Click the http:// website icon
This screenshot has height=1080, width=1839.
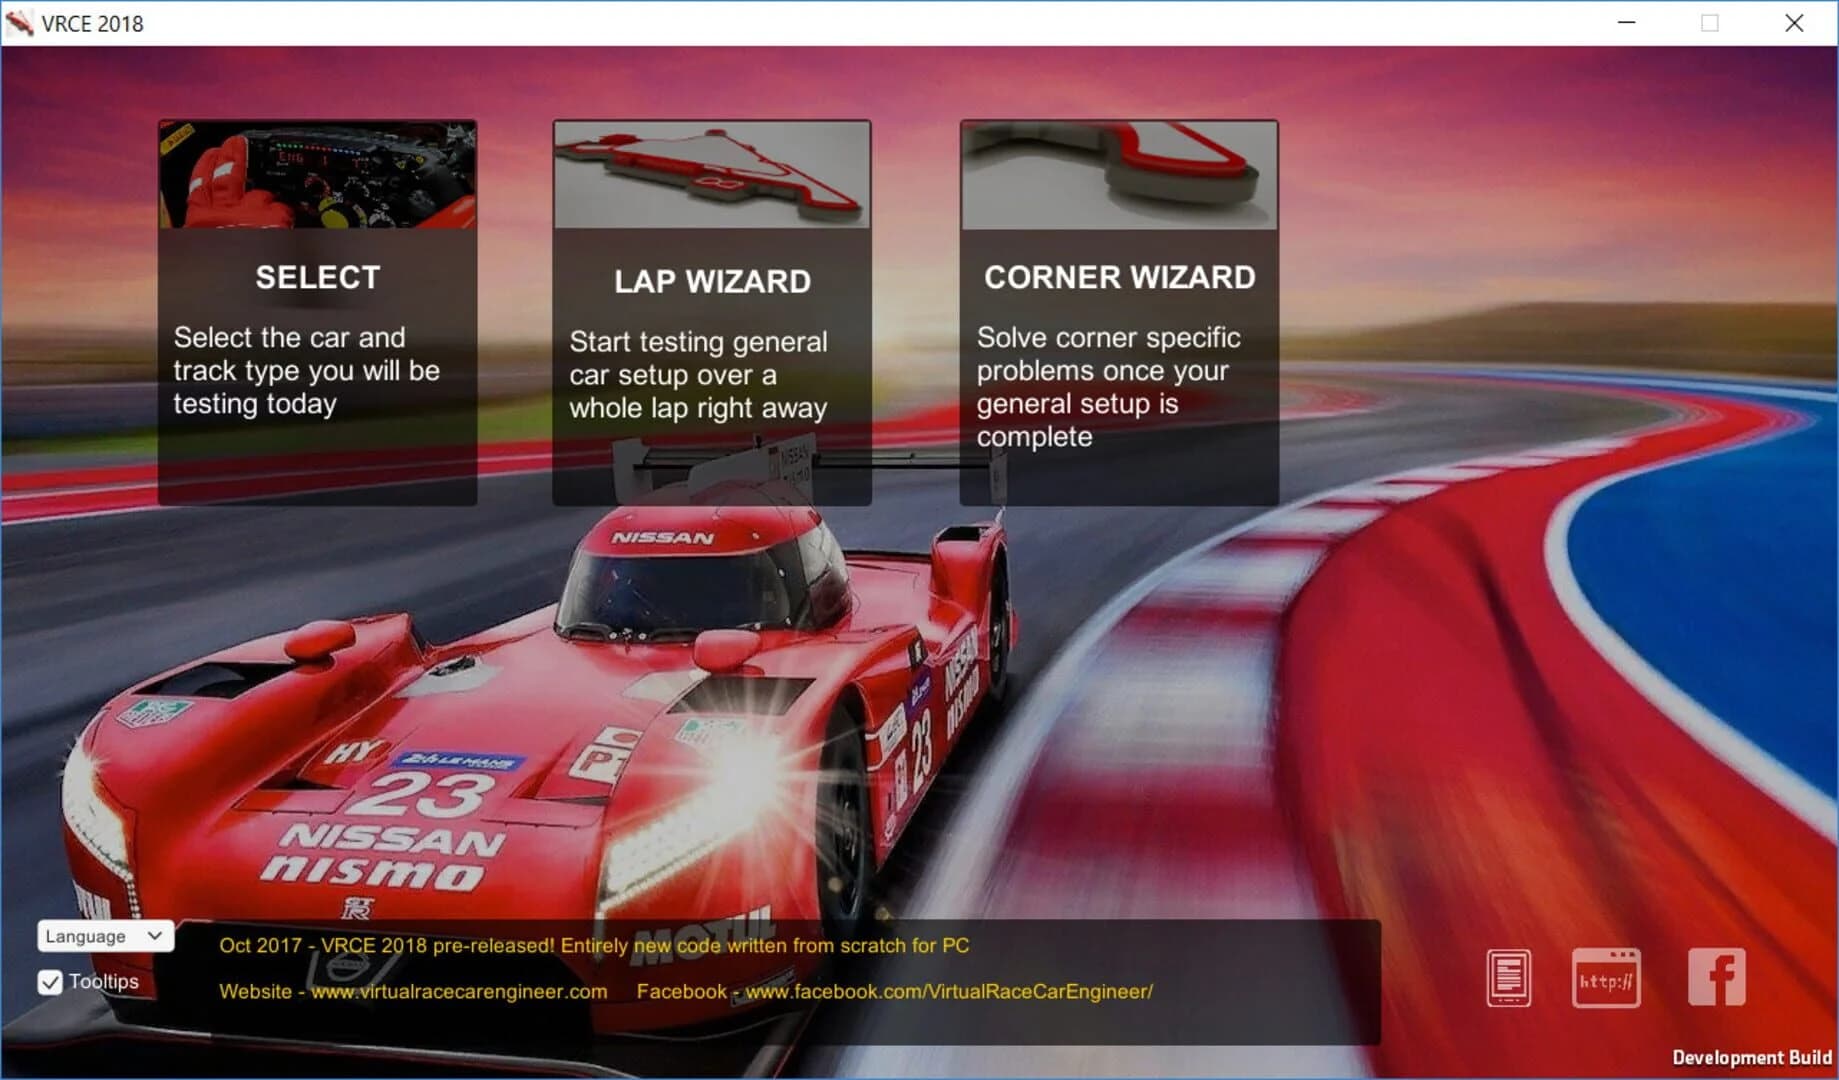(x=1606, y=978)
